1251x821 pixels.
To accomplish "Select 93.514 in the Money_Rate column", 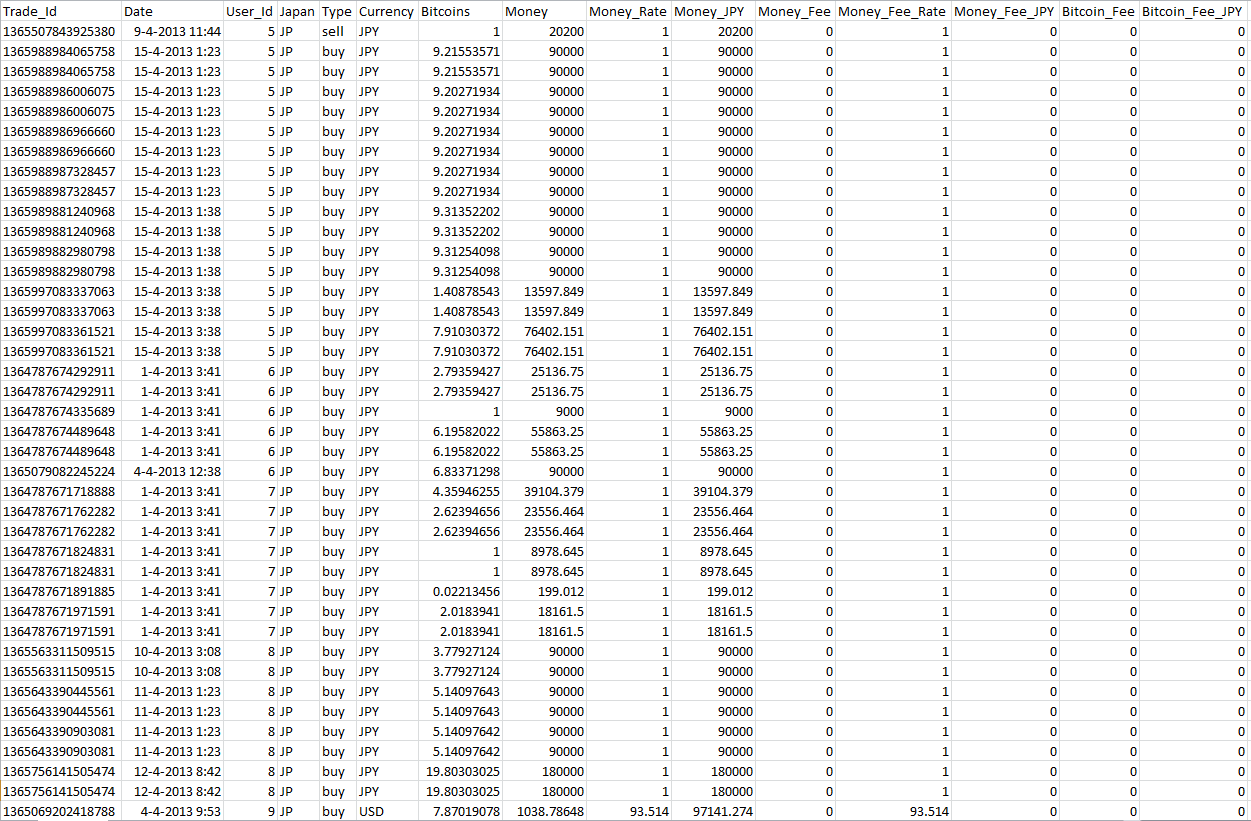I will 629,811.
